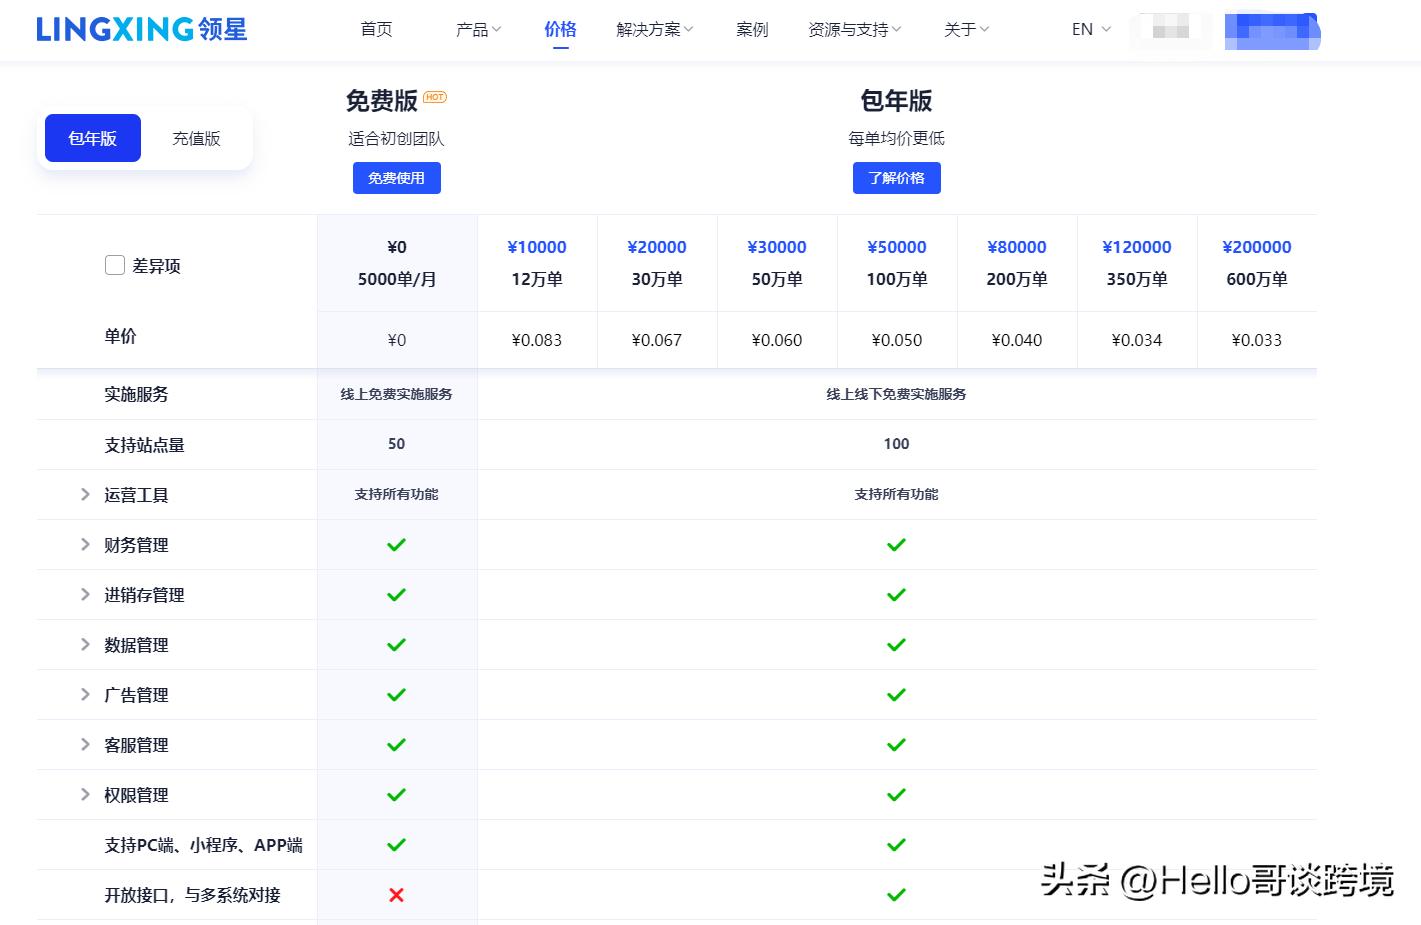
Task: Expand the 客服管理 feature row
Action: point(85,744)
